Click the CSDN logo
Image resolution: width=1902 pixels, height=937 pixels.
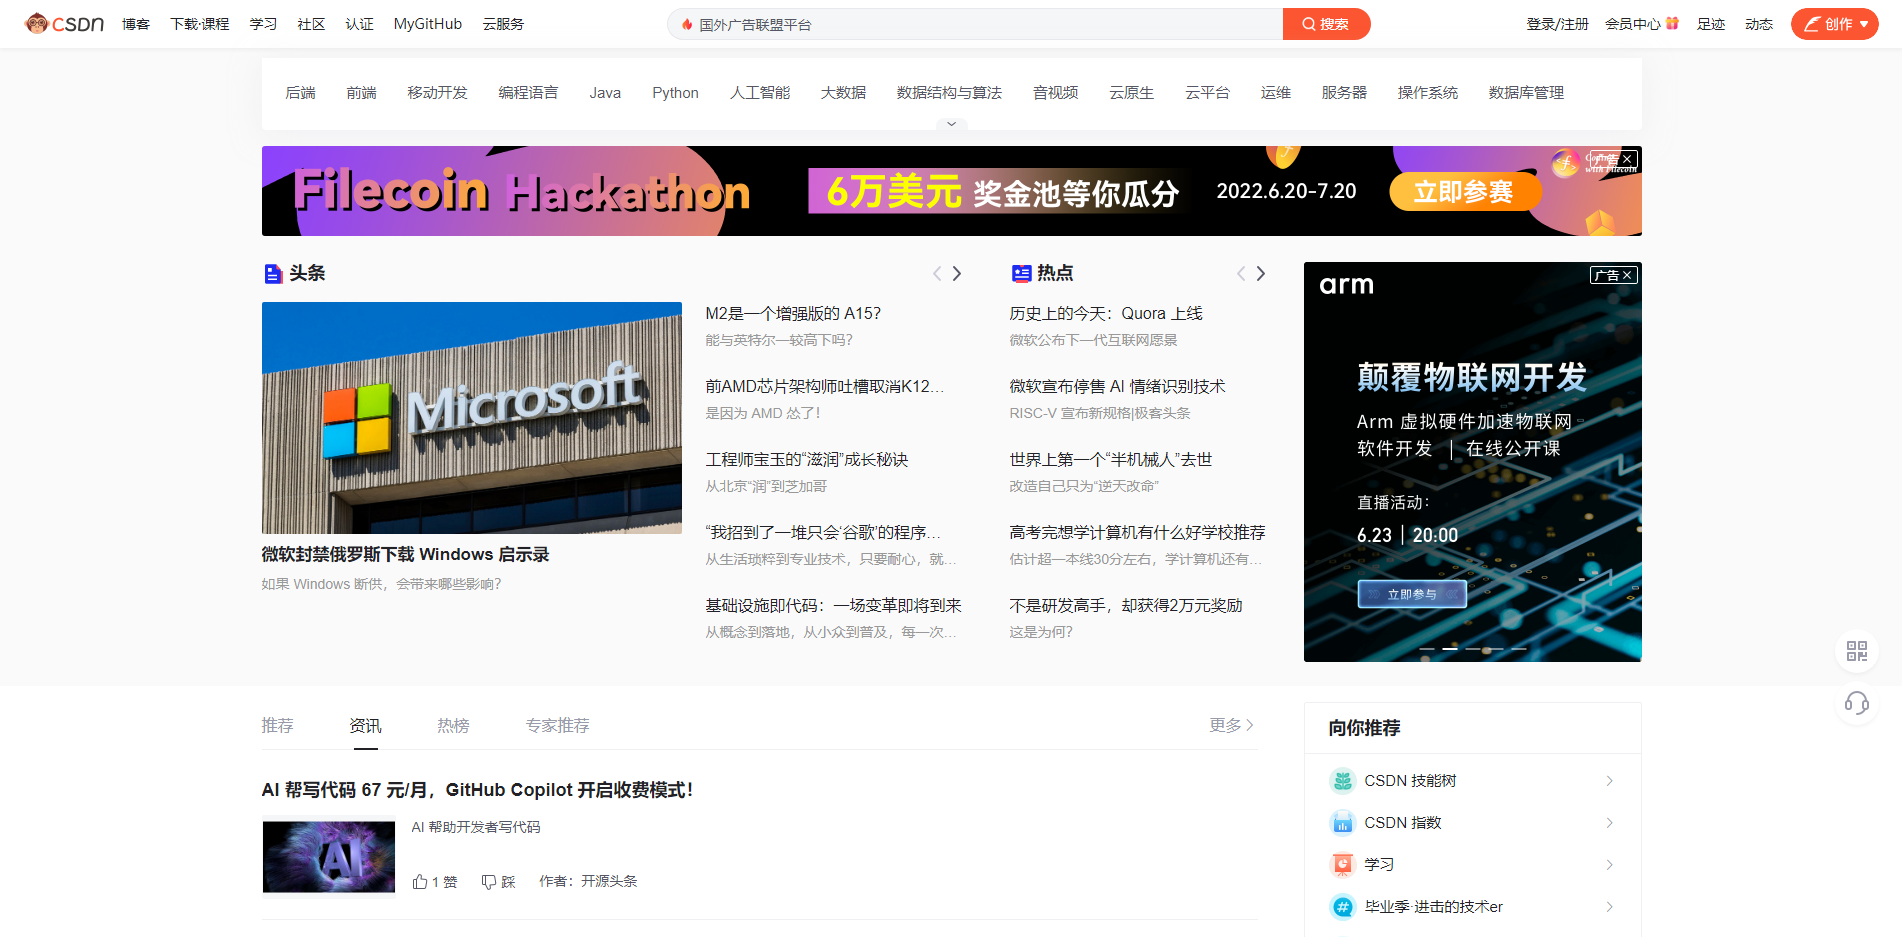pos(65,24)
